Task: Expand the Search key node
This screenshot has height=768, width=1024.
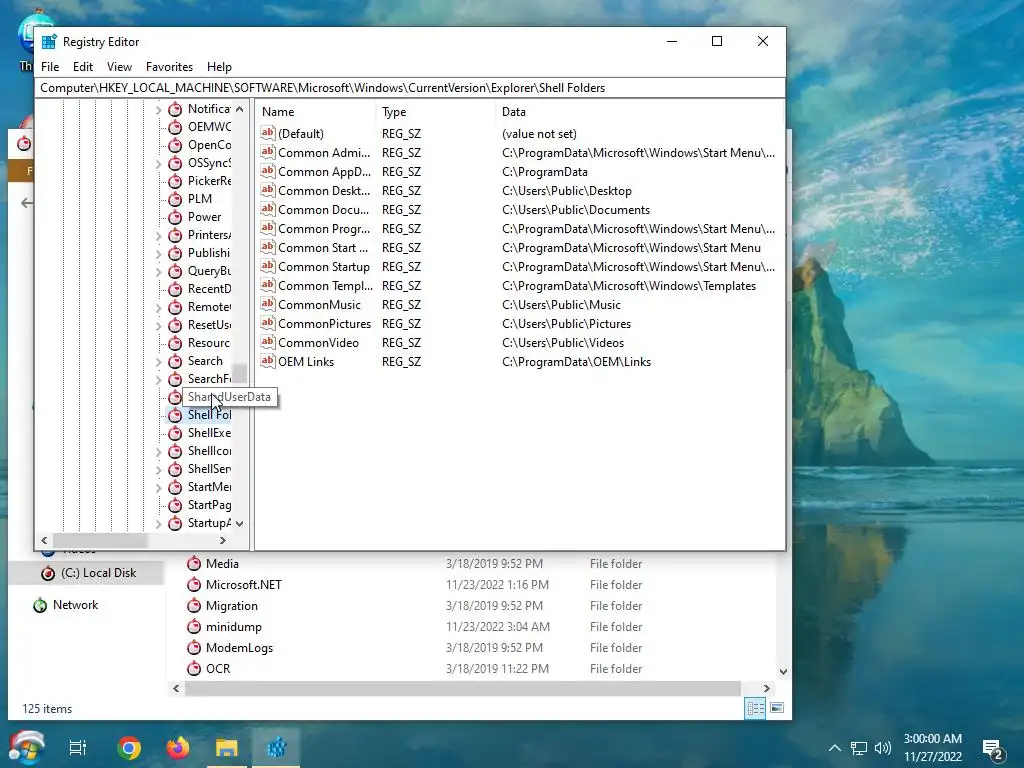Action: click(x=159, y=361)
